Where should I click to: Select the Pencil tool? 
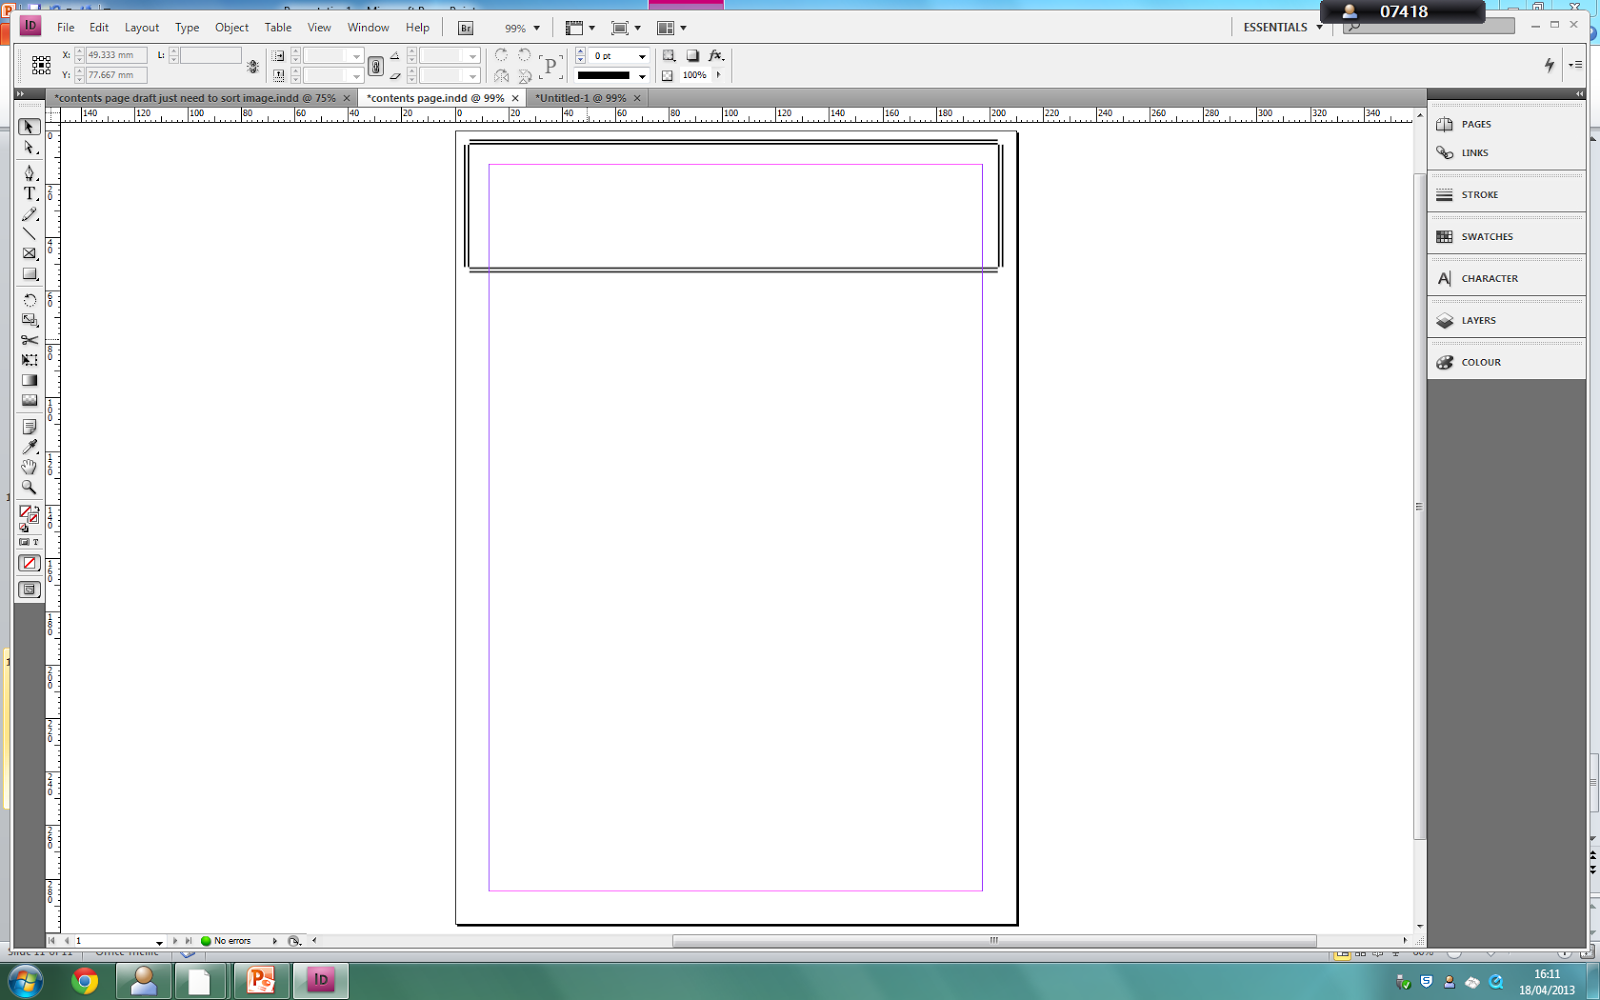pyautogui.click(x=29, y=214)
